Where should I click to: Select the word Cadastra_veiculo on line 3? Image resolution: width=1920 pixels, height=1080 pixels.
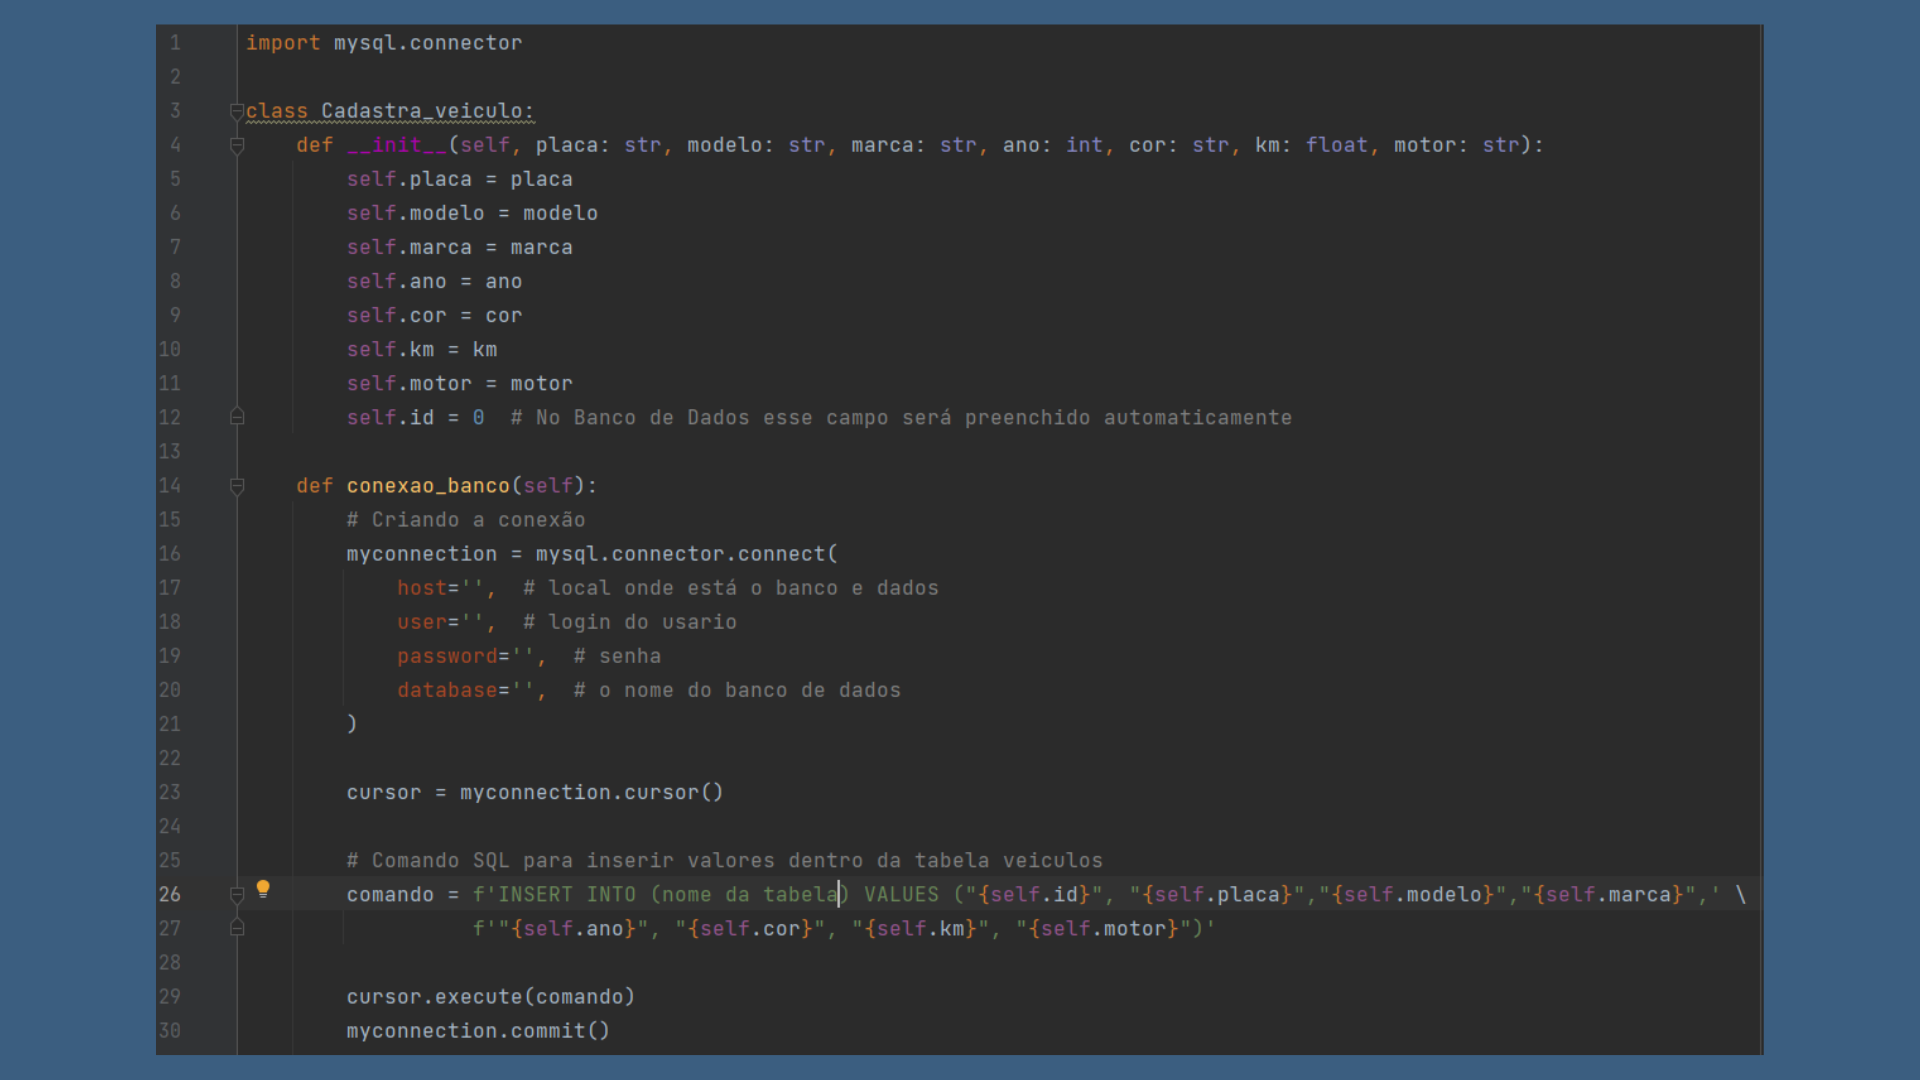click(x=424, y=111)
